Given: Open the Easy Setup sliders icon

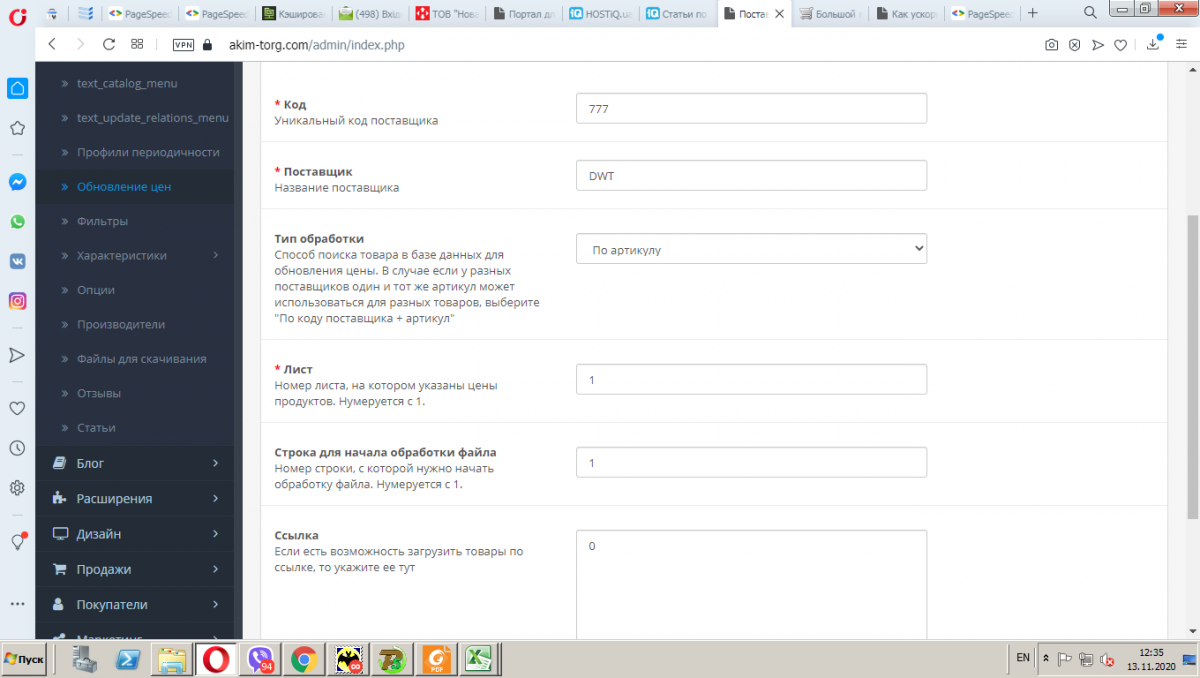Looking at the screenshot, I should point(1181,45).
